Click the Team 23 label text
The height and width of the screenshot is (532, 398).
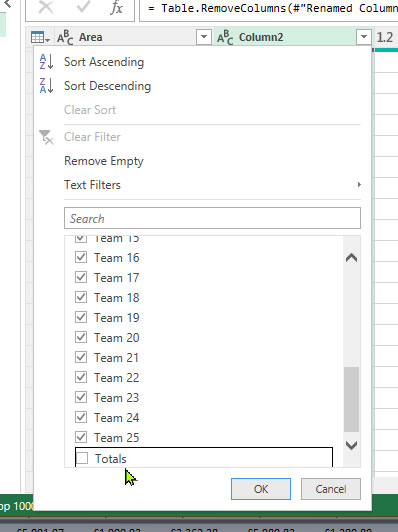pyautogui.click(x=117, y=398)
